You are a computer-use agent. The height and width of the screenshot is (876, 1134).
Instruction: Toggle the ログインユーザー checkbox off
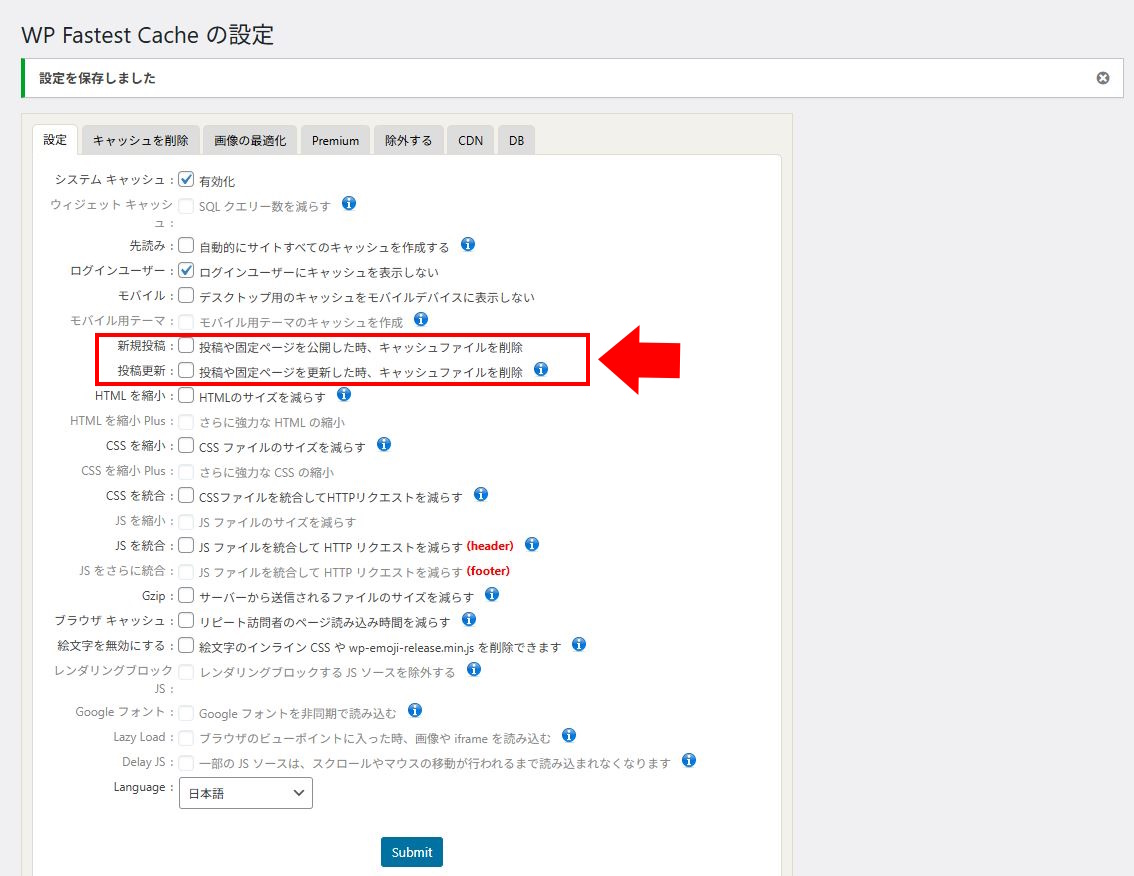(186, 271)
